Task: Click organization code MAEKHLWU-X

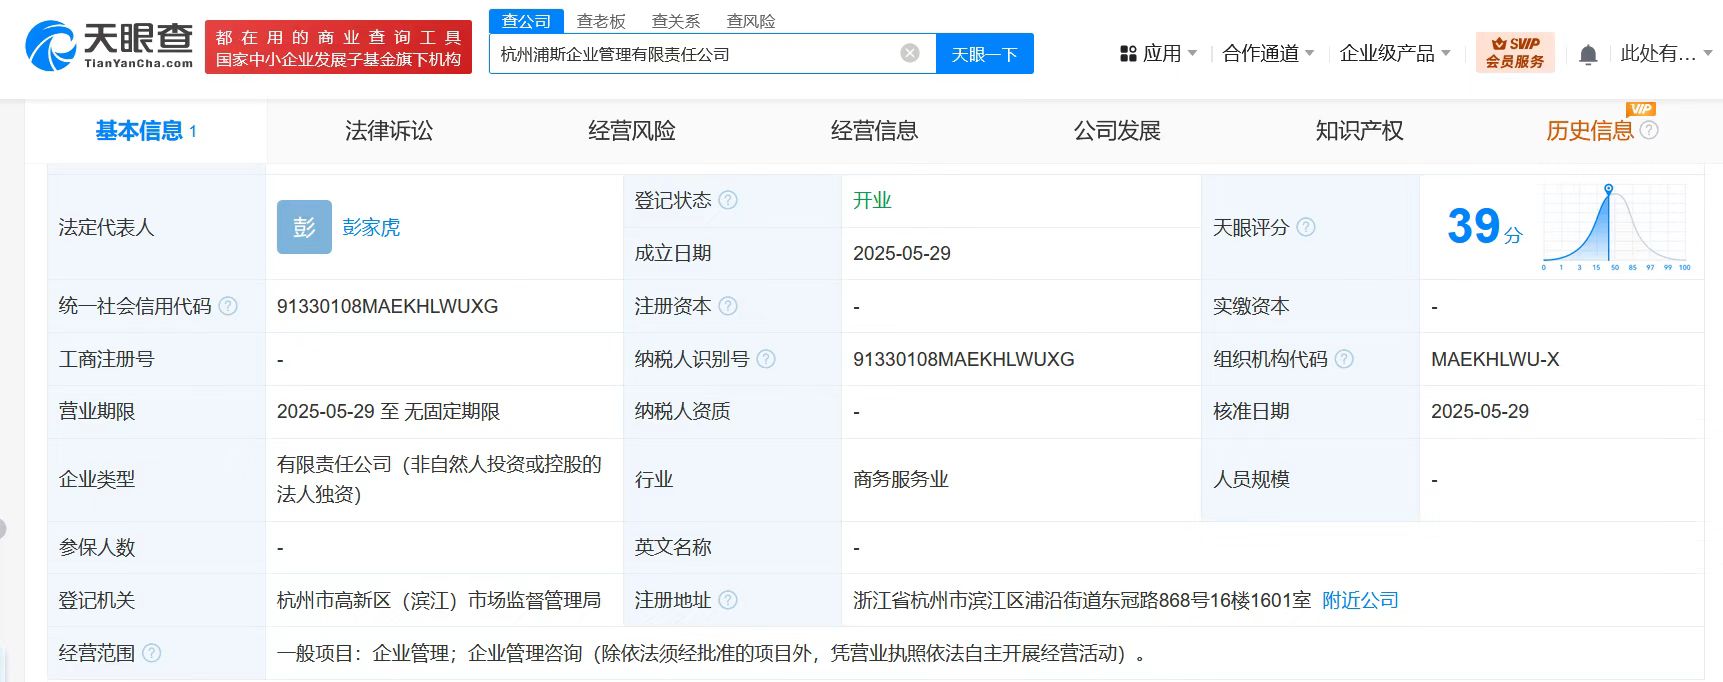Action: (x=1495, y=359)
